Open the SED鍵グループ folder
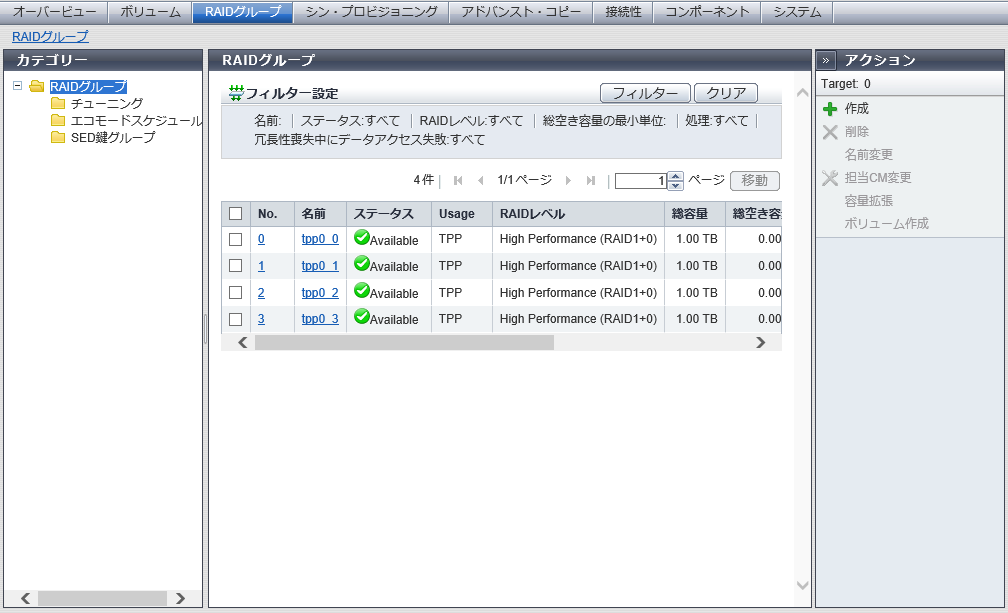1008x613 pixels. click(x=112, y=138)
